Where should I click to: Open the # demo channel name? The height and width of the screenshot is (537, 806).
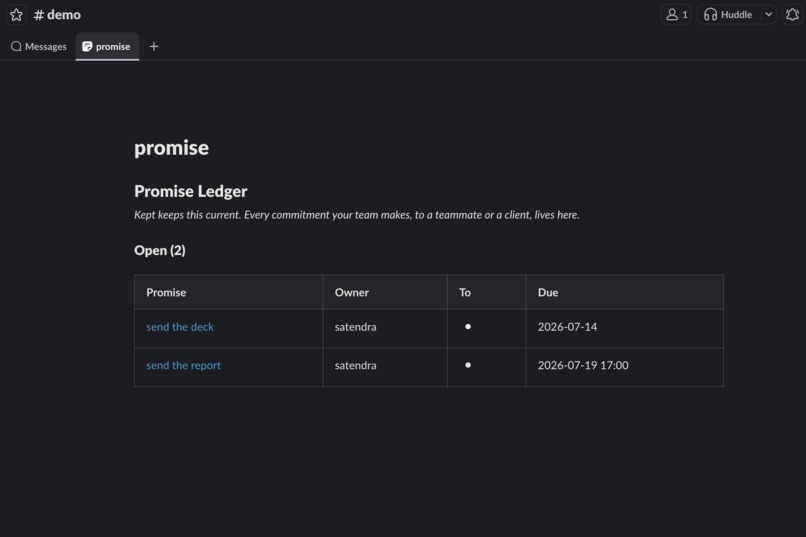click(x=57, y=15)
